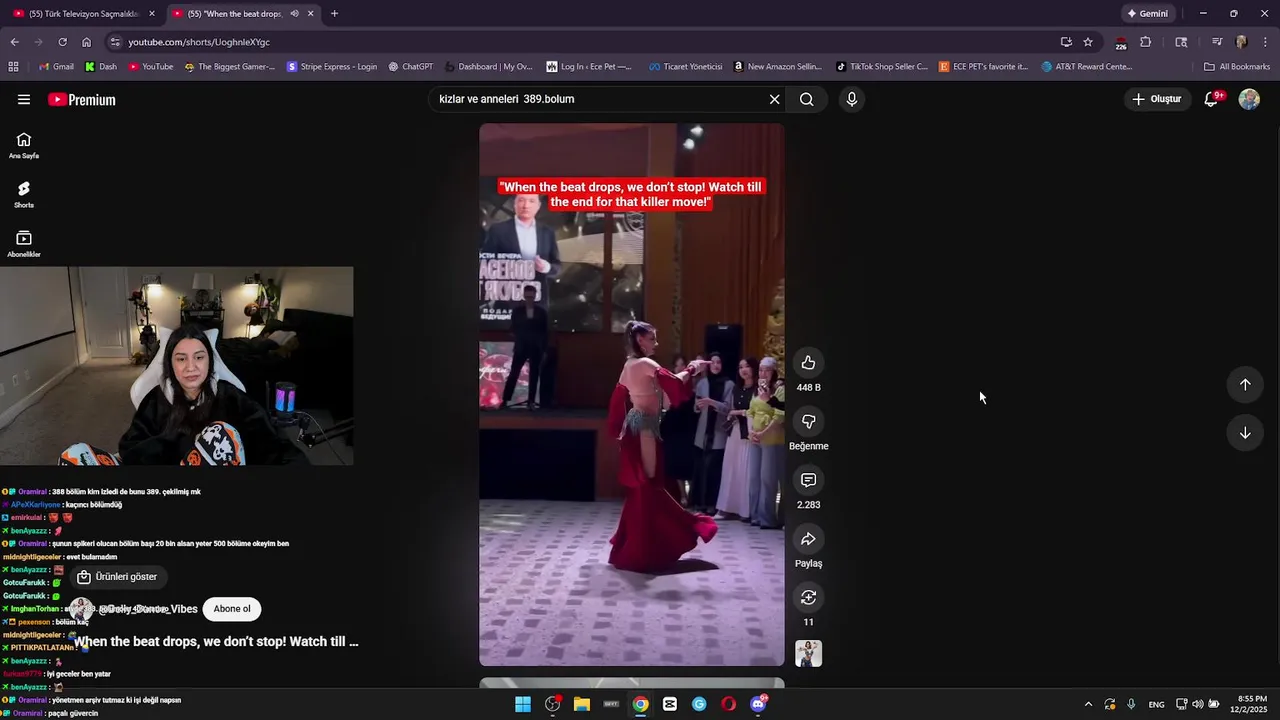Clear the search box with X
This screenshot has width=1280, height=720.
point(774,99)
